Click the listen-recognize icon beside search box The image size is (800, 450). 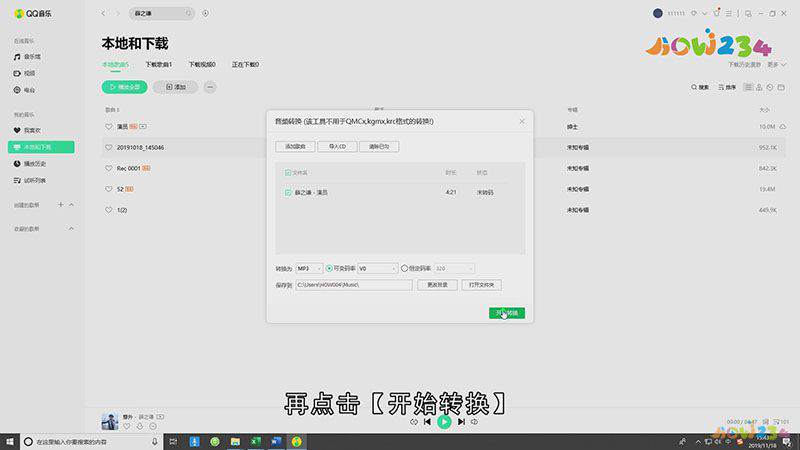point(205,13)
